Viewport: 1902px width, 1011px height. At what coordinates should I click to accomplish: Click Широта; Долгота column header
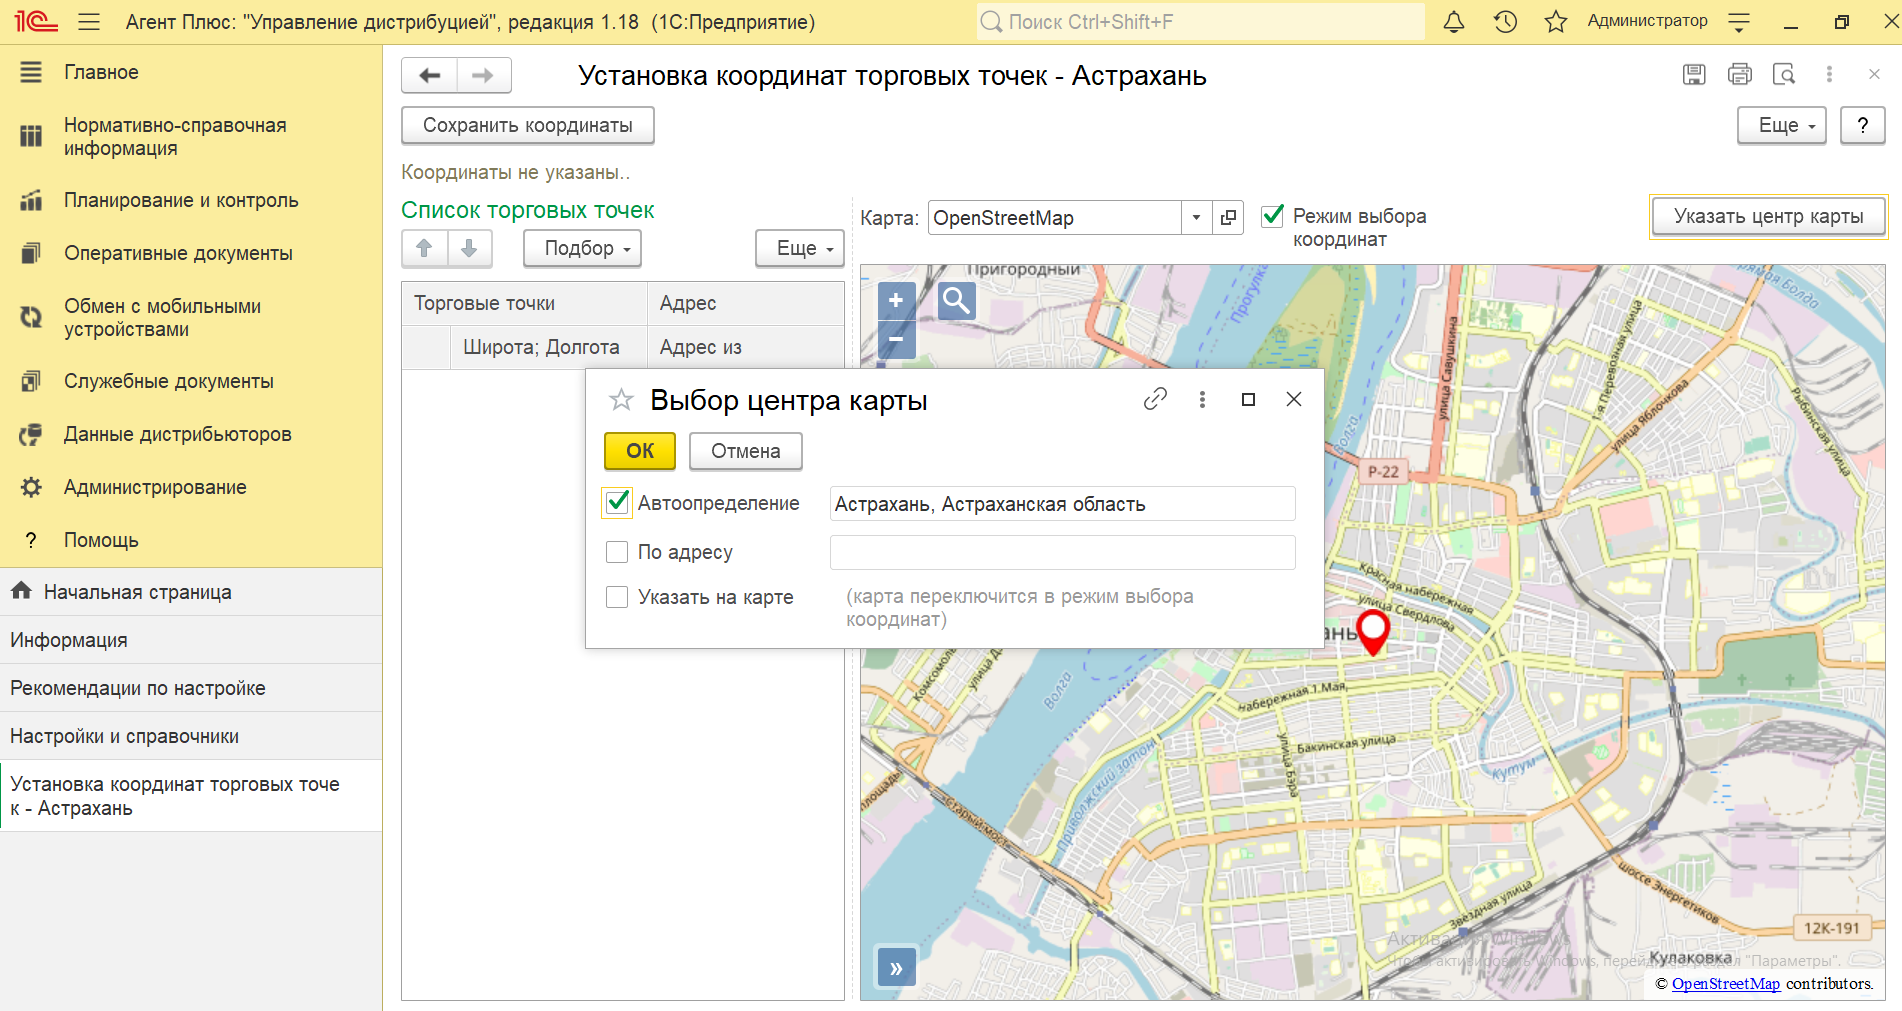point(548,347)
